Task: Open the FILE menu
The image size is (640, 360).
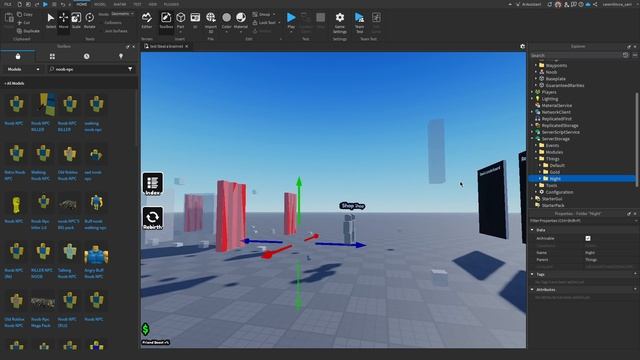Action: click(8, 4)
